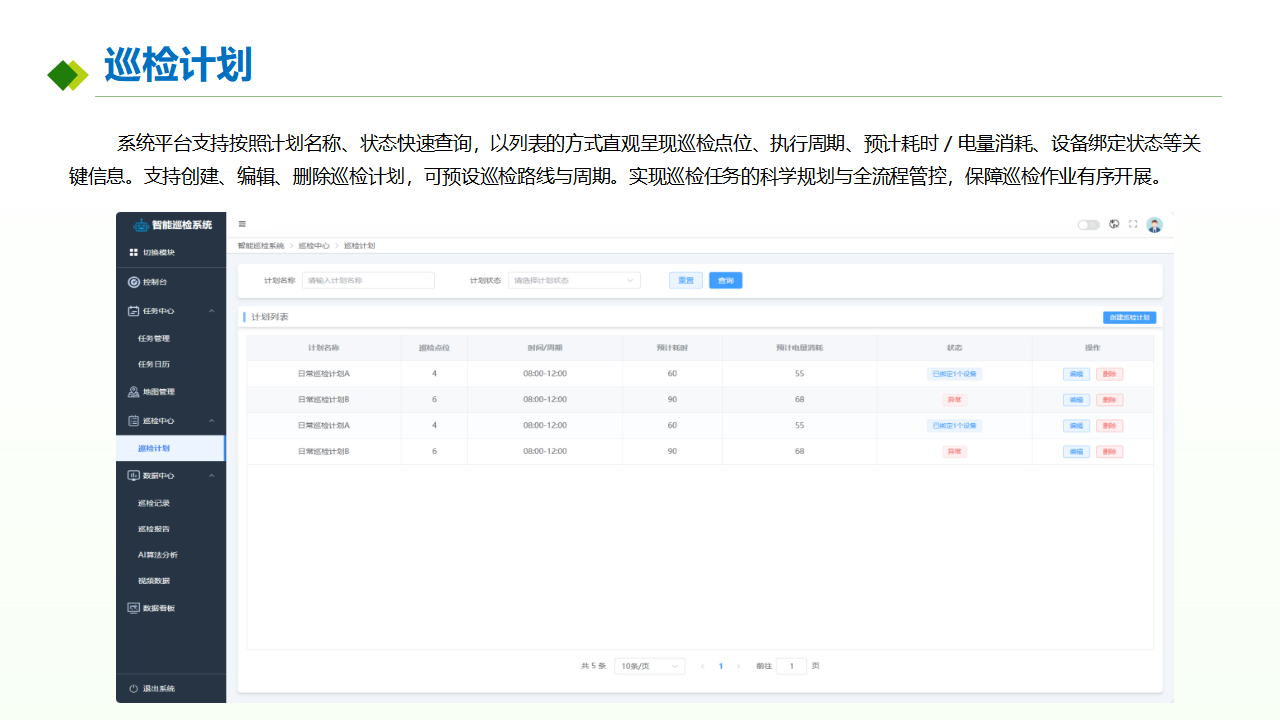Open the 10条/页 page size dropdown
1280x720 pixels.
click(650, 666)
